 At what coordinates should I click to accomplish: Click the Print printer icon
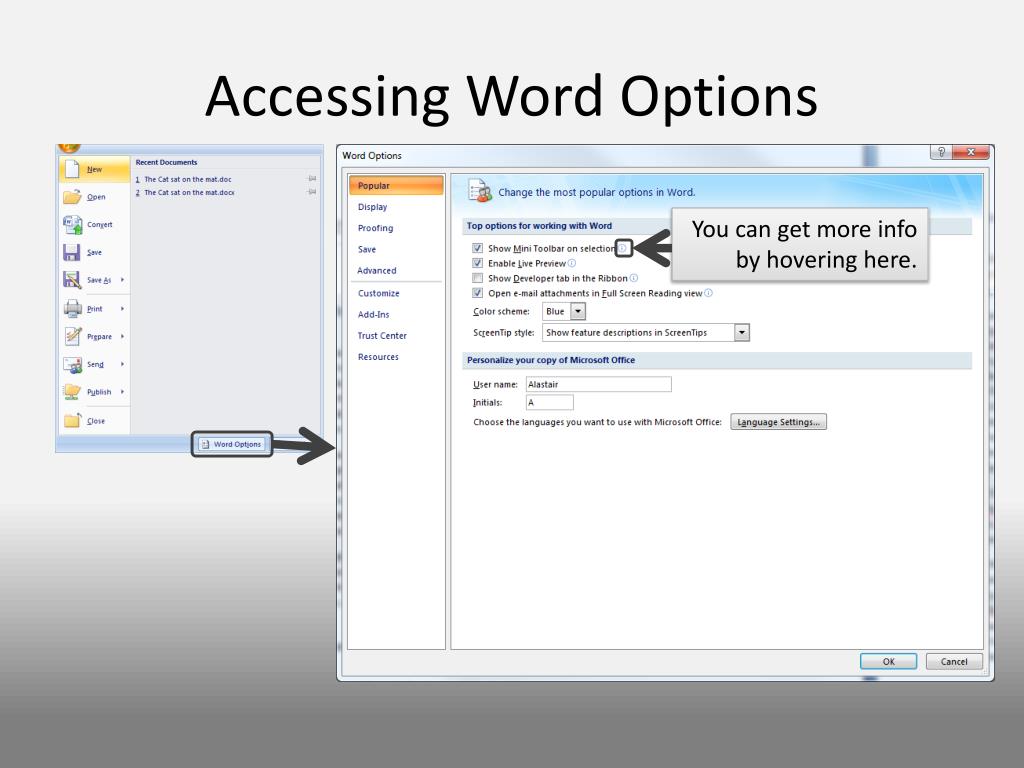pyautogui.click(x=72, y=308)
